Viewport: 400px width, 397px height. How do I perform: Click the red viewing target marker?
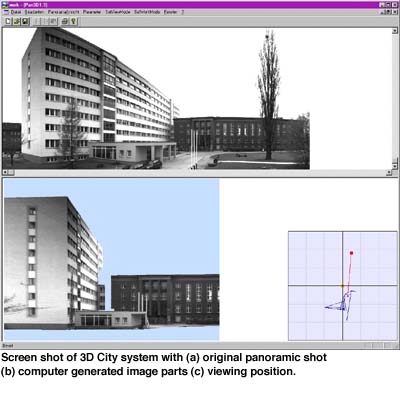click(x=351, y=253)
